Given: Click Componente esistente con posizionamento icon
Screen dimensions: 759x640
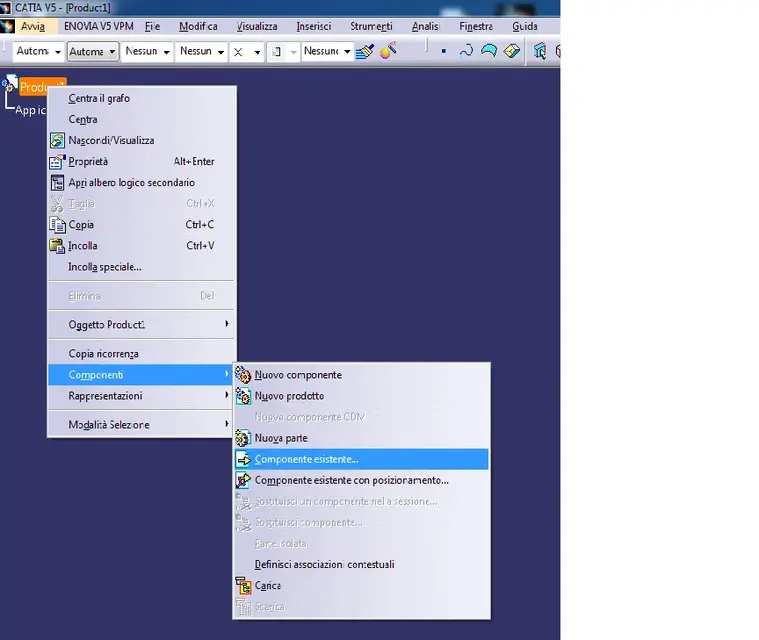Looking at the screenshot, I should 243,480.
